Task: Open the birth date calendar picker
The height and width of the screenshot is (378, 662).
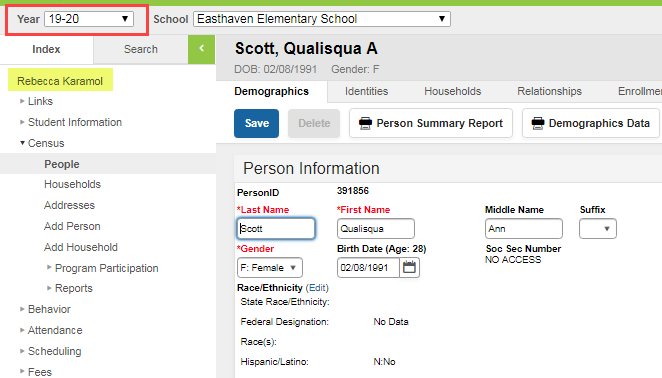Action: pos(409,267)
